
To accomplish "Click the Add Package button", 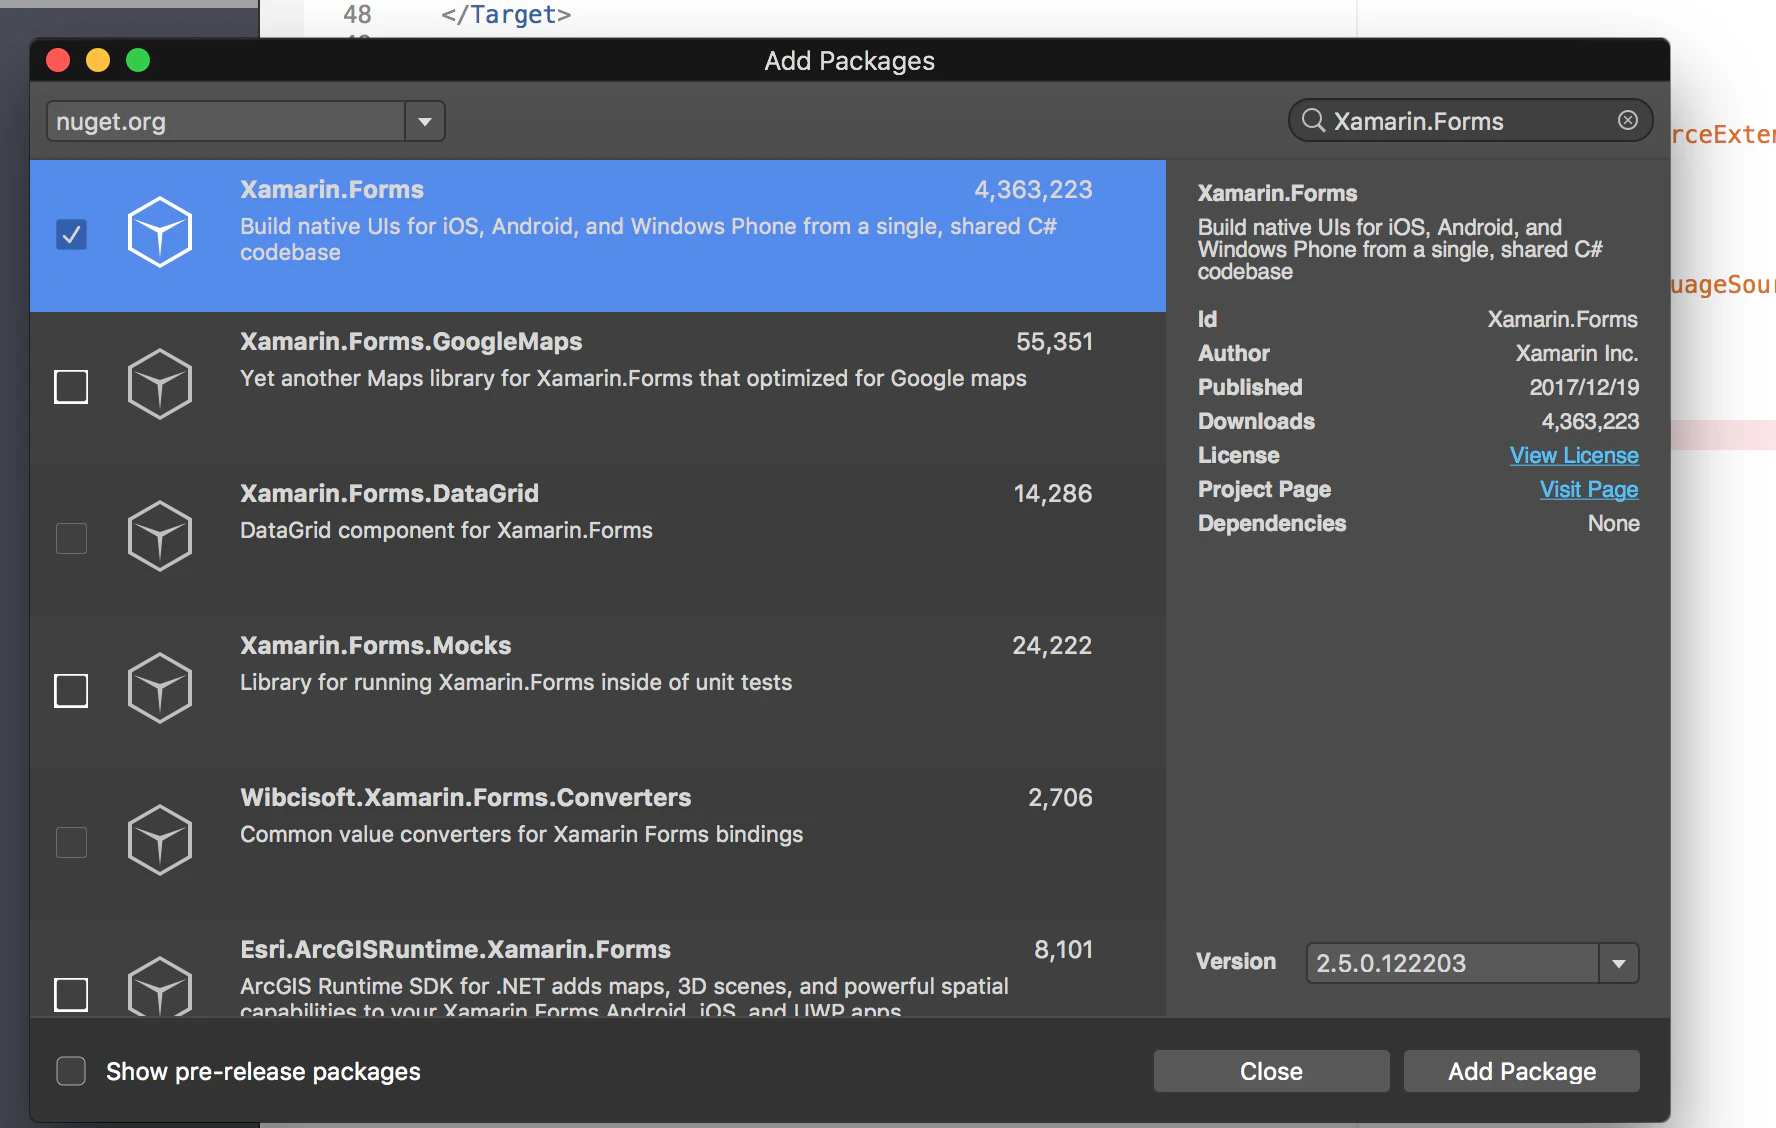I will coord(1522,1071).
